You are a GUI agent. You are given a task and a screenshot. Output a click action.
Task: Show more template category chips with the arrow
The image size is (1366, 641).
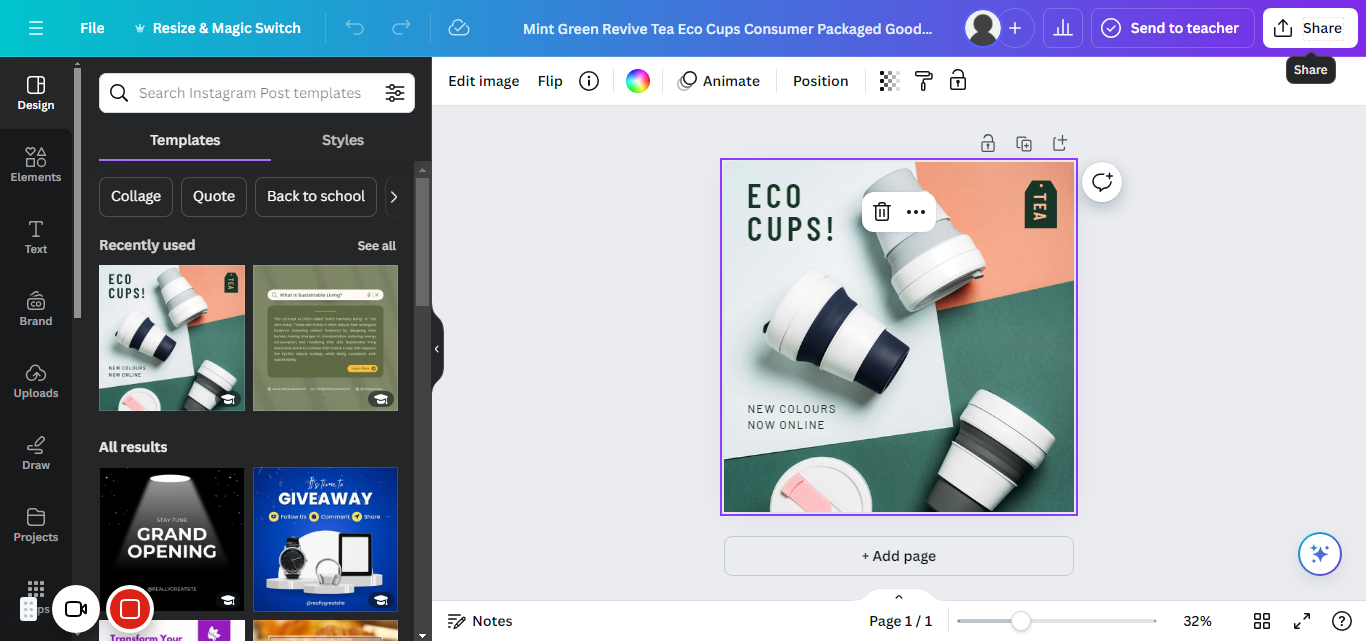click(x=393, y=197)
